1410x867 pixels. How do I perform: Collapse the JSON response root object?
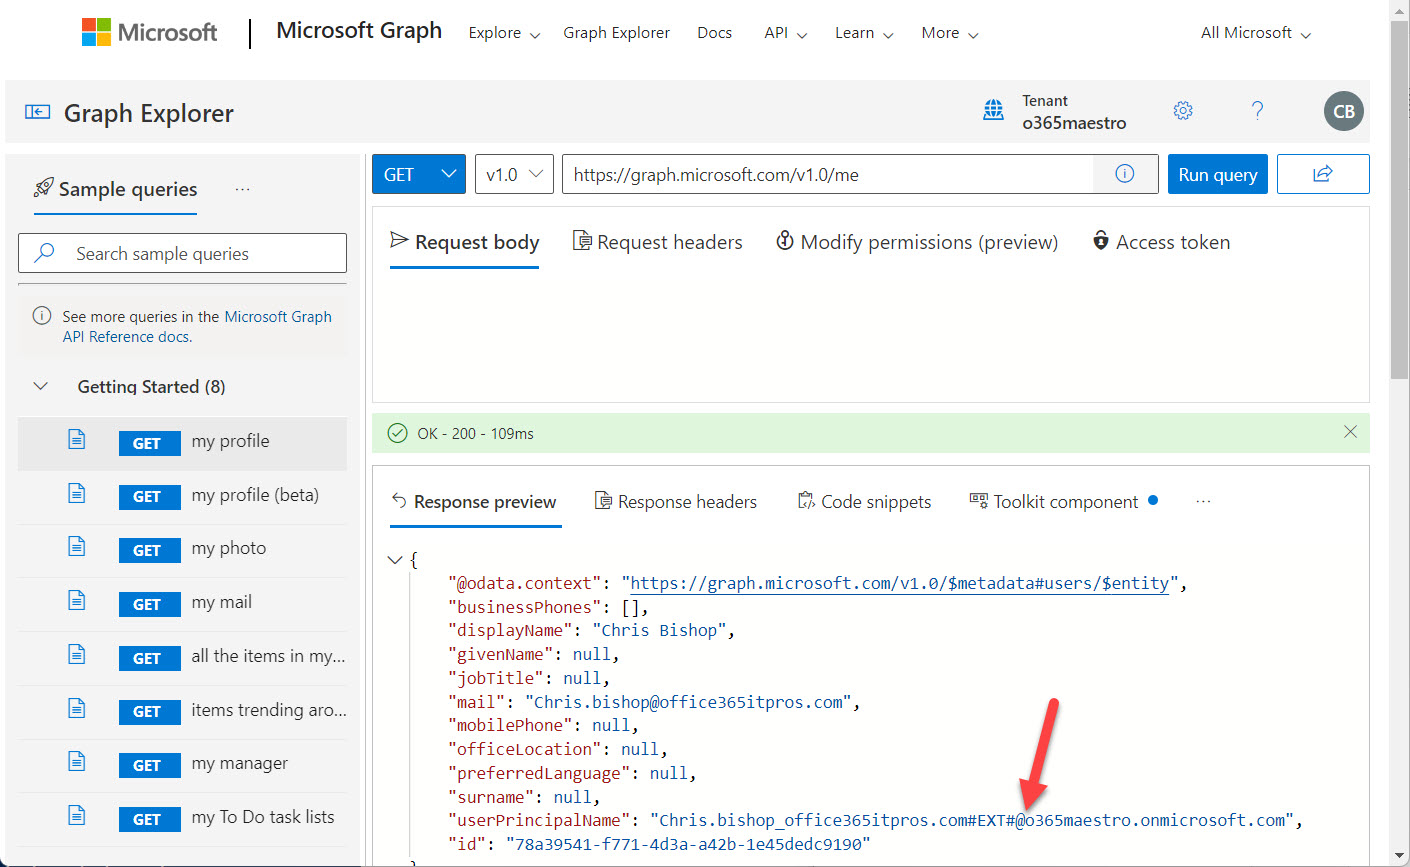[x=395, y=560]
